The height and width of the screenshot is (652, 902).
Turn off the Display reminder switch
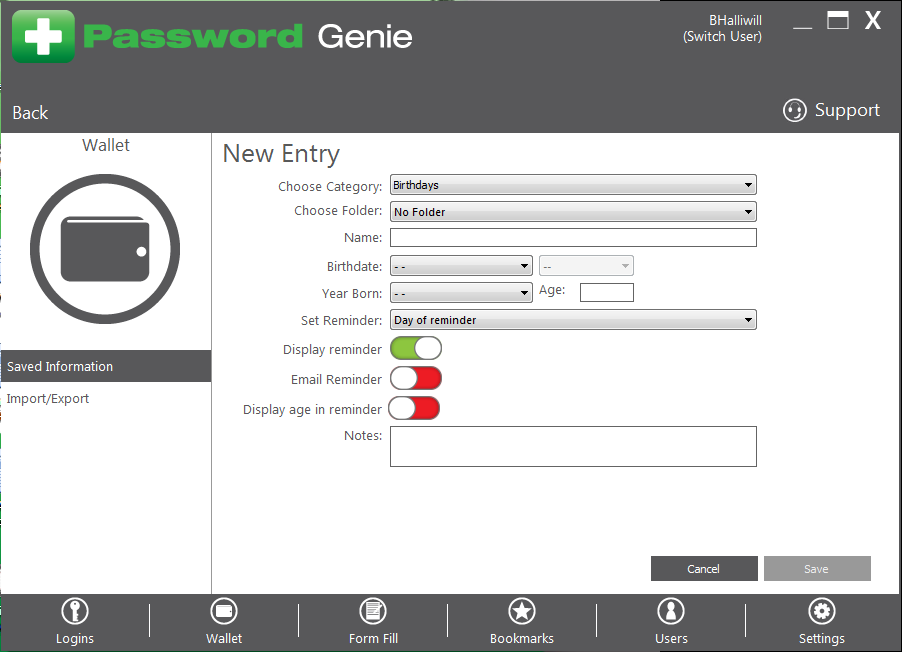click(416, 349)
